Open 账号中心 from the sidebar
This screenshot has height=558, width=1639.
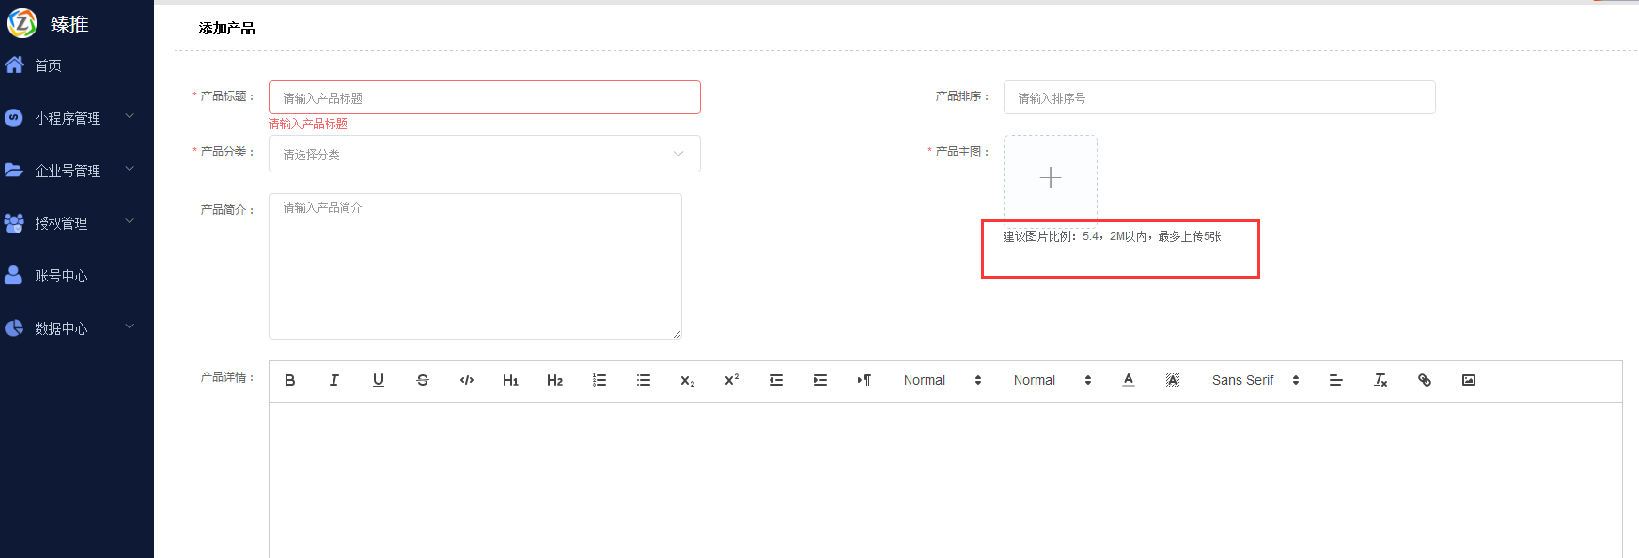pos(61,276)
